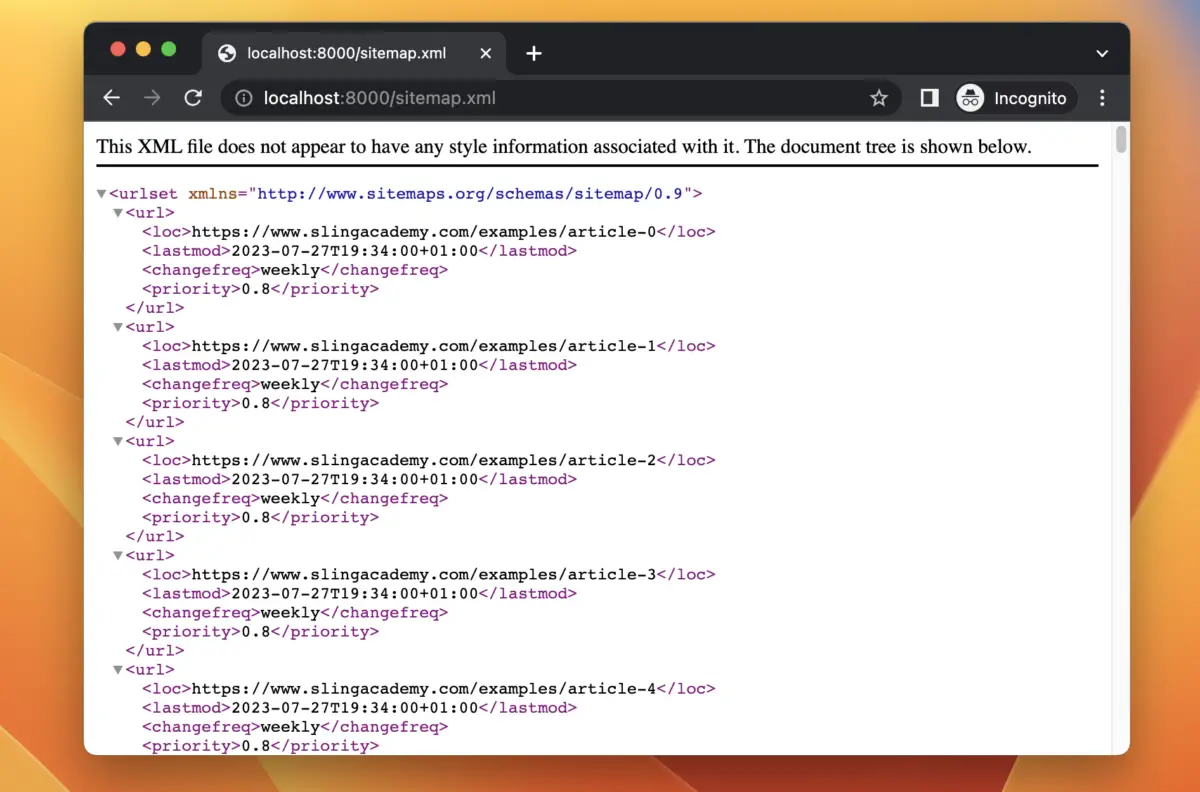Collapse the url node for article-4
Viewport: 1200px width, 792px height.
point(118,670)
